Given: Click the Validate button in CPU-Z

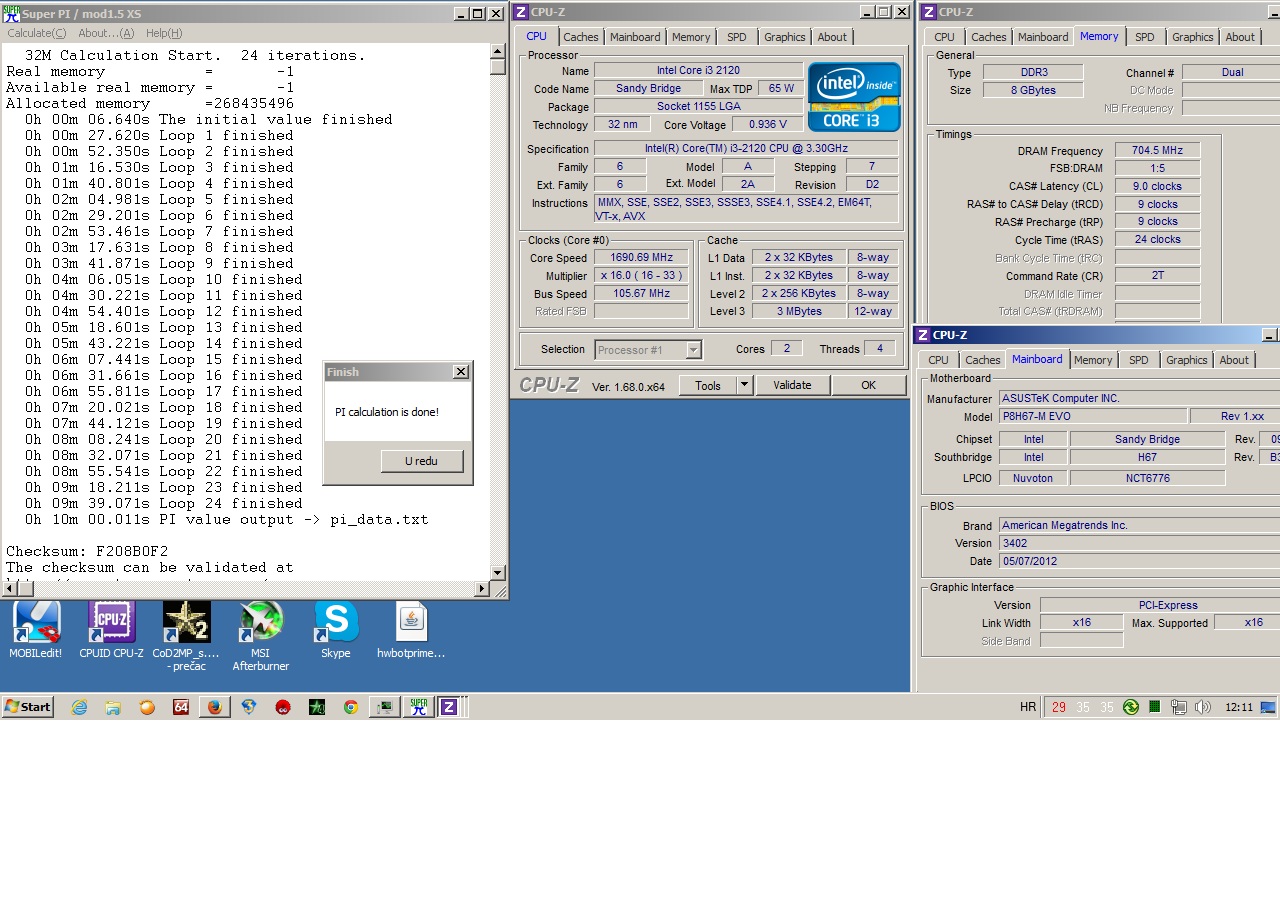Looking at the screenshot, I should click(792, 385).
